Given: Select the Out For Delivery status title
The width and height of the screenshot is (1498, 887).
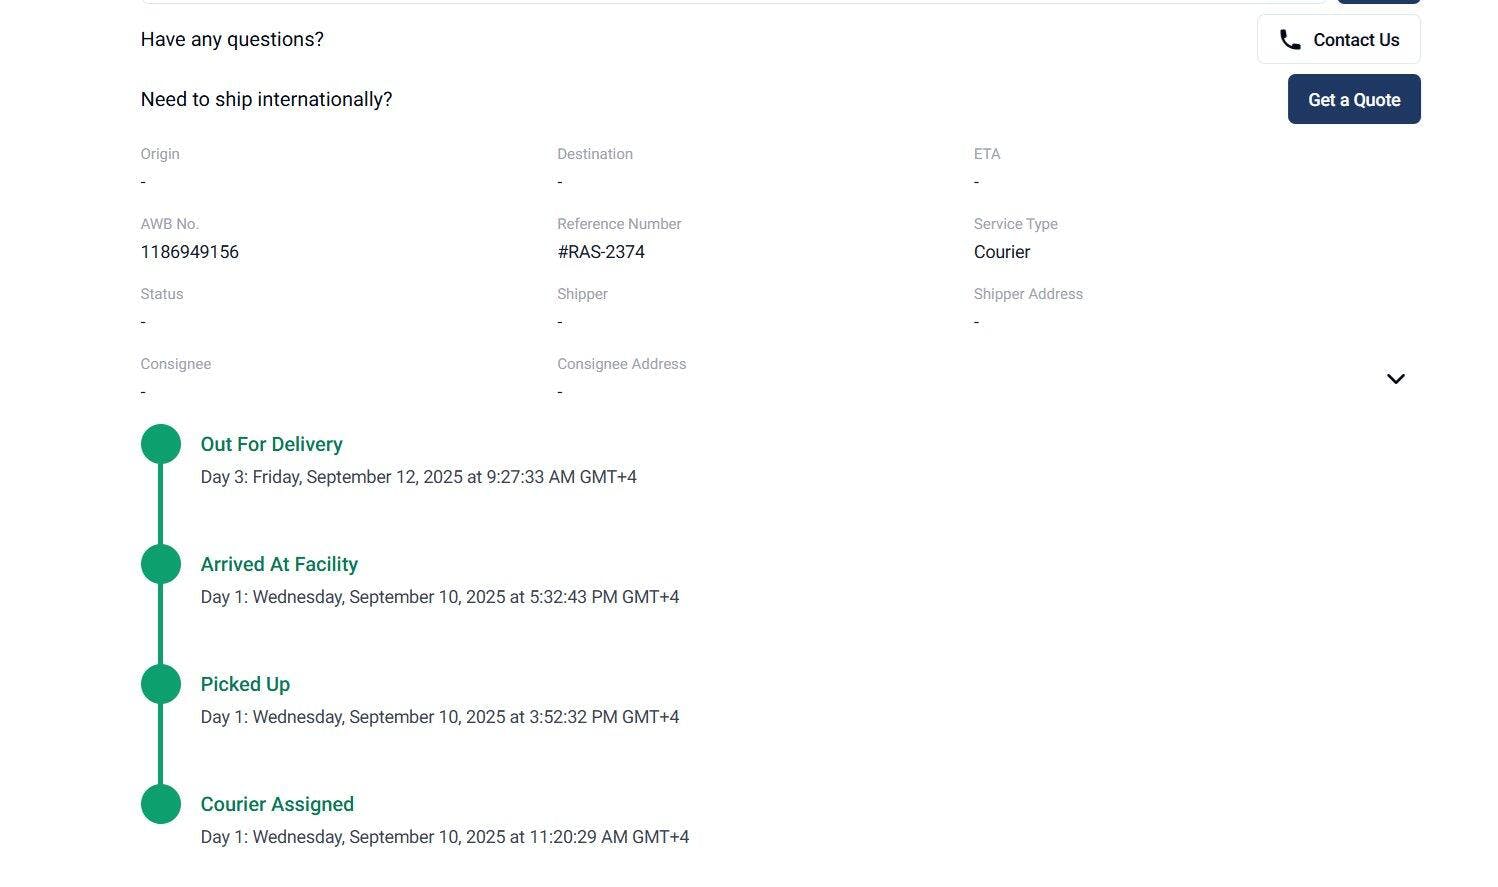Looking at the screenshot, I should click(x=272, y=444).
